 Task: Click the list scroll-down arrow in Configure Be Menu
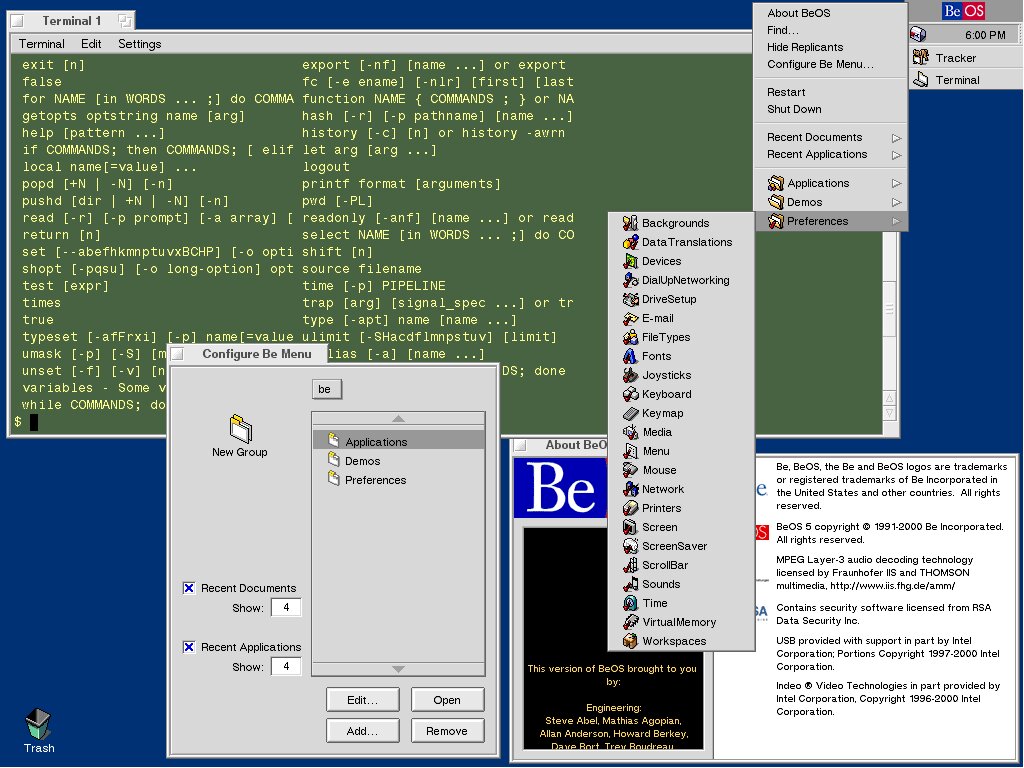[398, 669]
